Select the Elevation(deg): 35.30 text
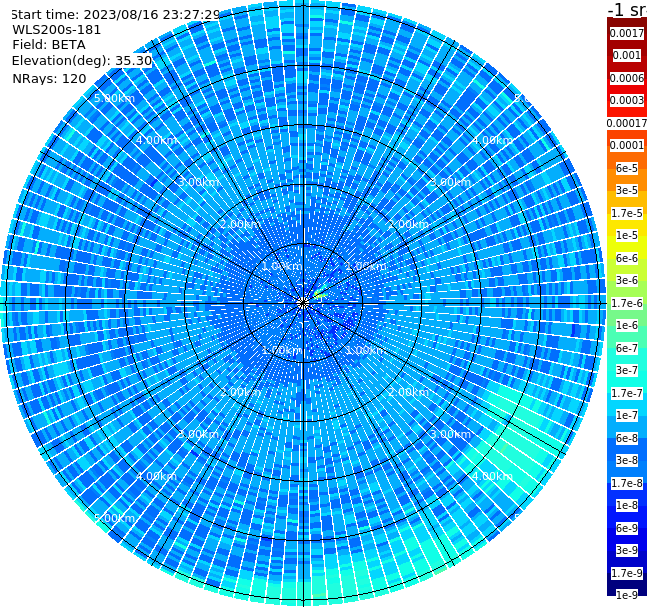Screen dimensions: 647x607 tap(82, 61)
